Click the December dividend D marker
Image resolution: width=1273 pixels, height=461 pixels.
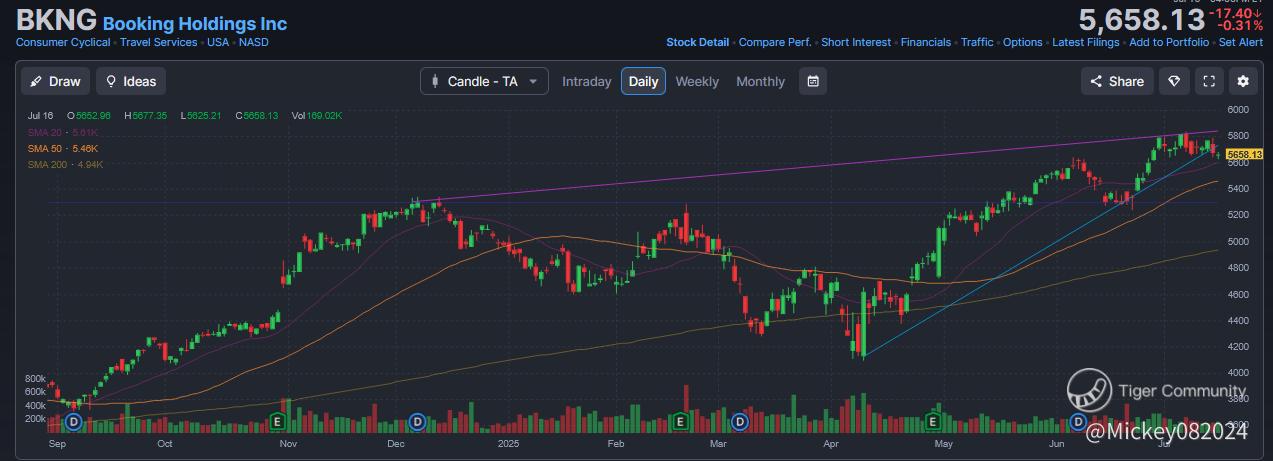coord(418,422)
